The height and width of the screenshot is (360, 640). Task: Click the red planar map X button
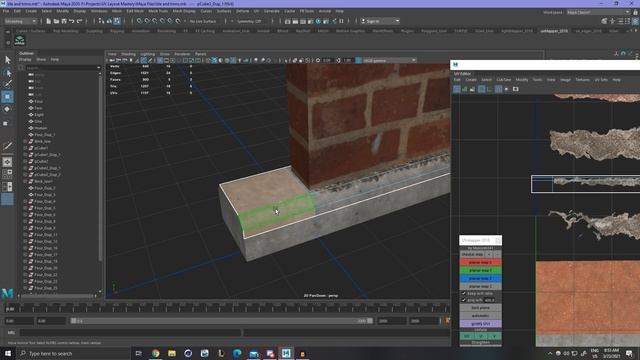click(x=480, y=262)
